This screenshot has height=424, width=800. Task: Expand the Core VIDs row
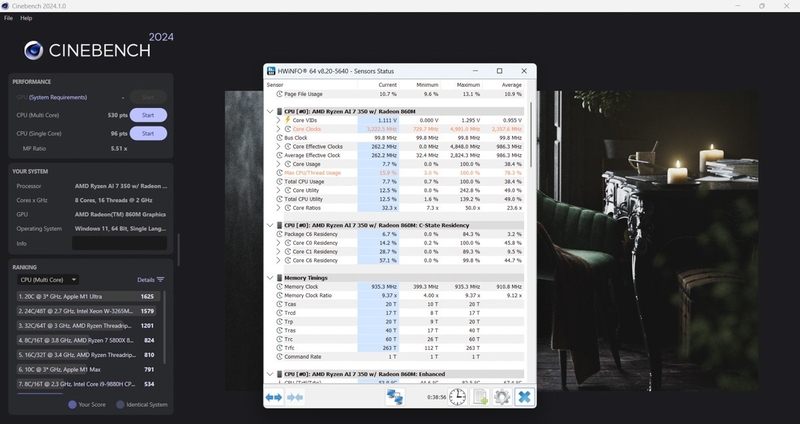point(279,120)
